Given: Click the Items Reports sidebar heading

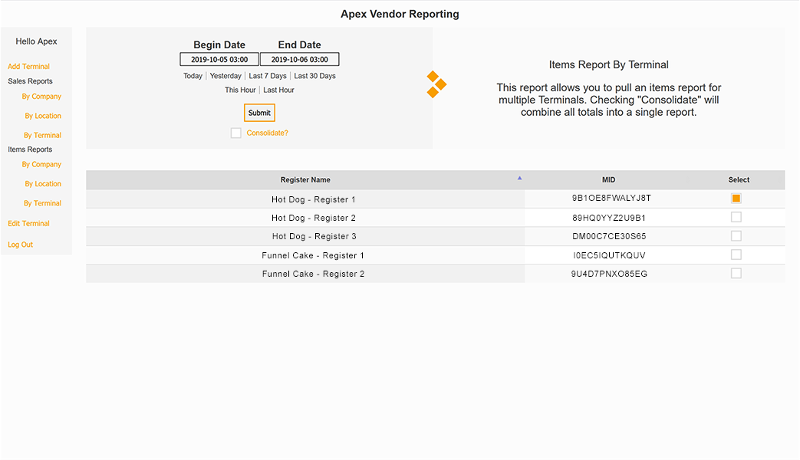Looking at the screenshot, I should pyautogui.click(x=30, y=149).
